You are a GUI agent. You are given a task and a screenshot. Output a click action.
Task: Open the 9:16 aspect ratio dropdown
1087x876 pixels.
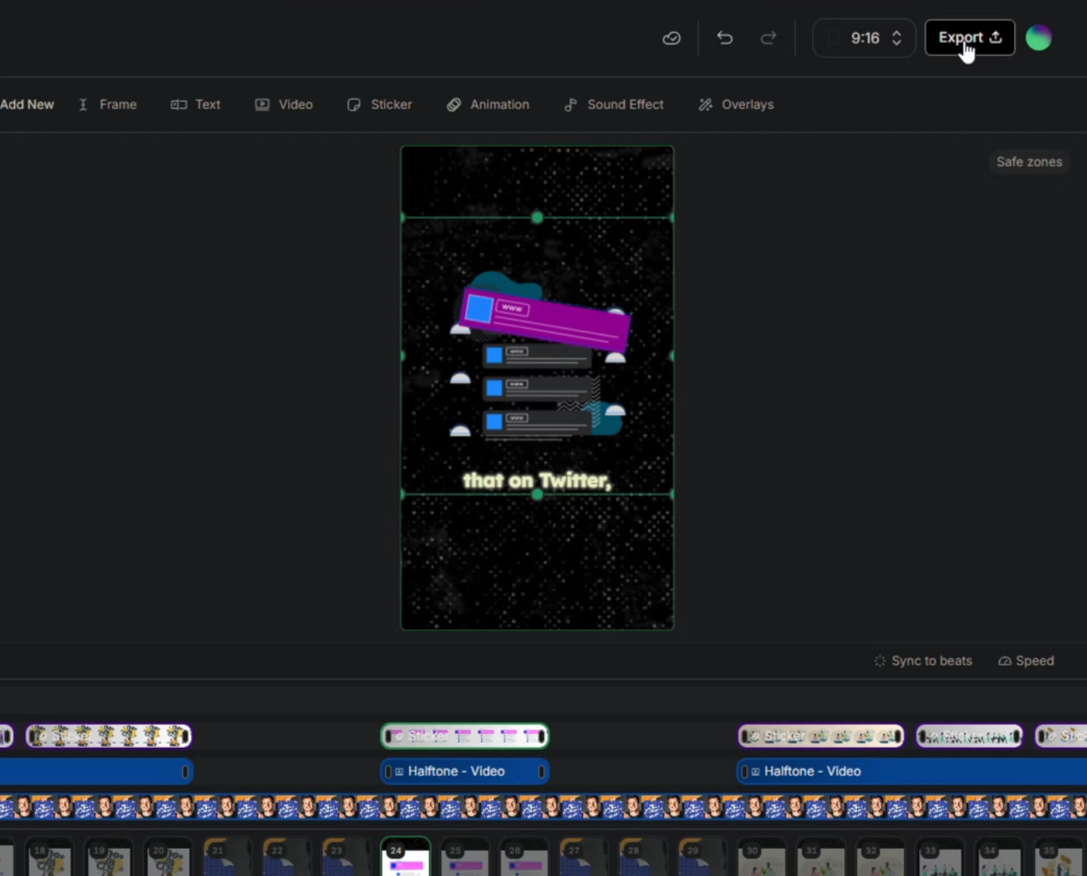click(x=865, y=37)
